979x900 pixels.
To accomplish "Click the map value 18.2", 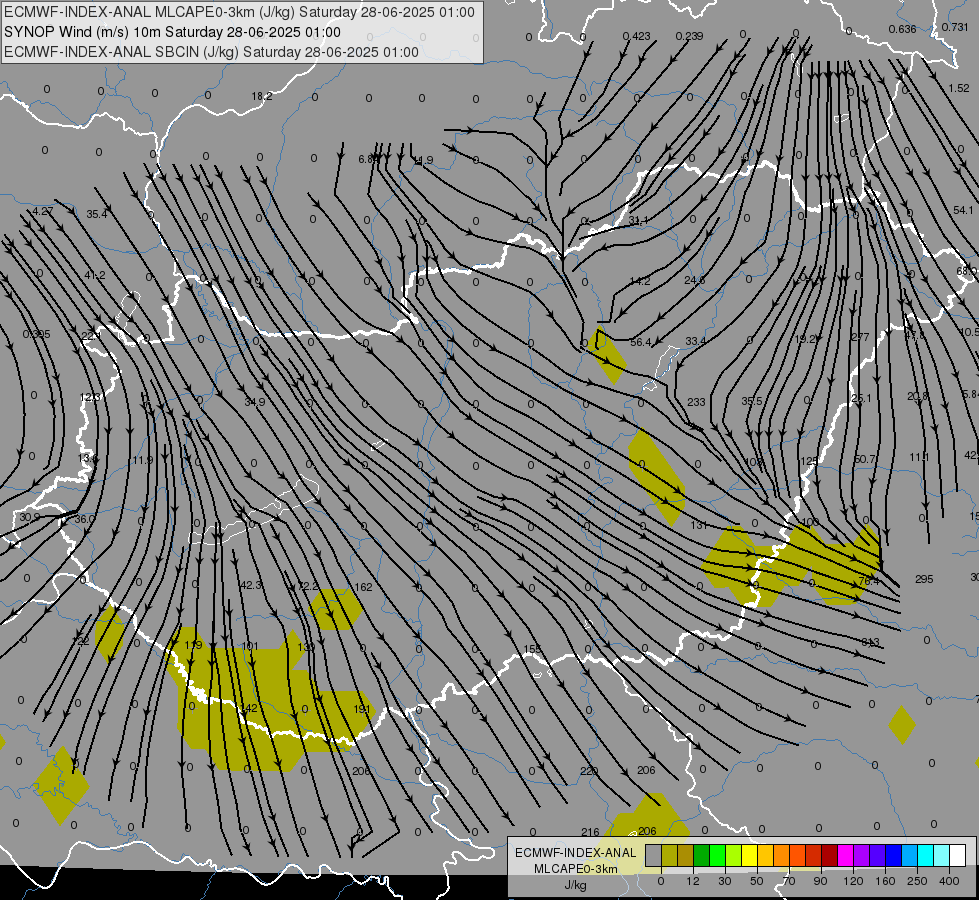I will (262, 96).
